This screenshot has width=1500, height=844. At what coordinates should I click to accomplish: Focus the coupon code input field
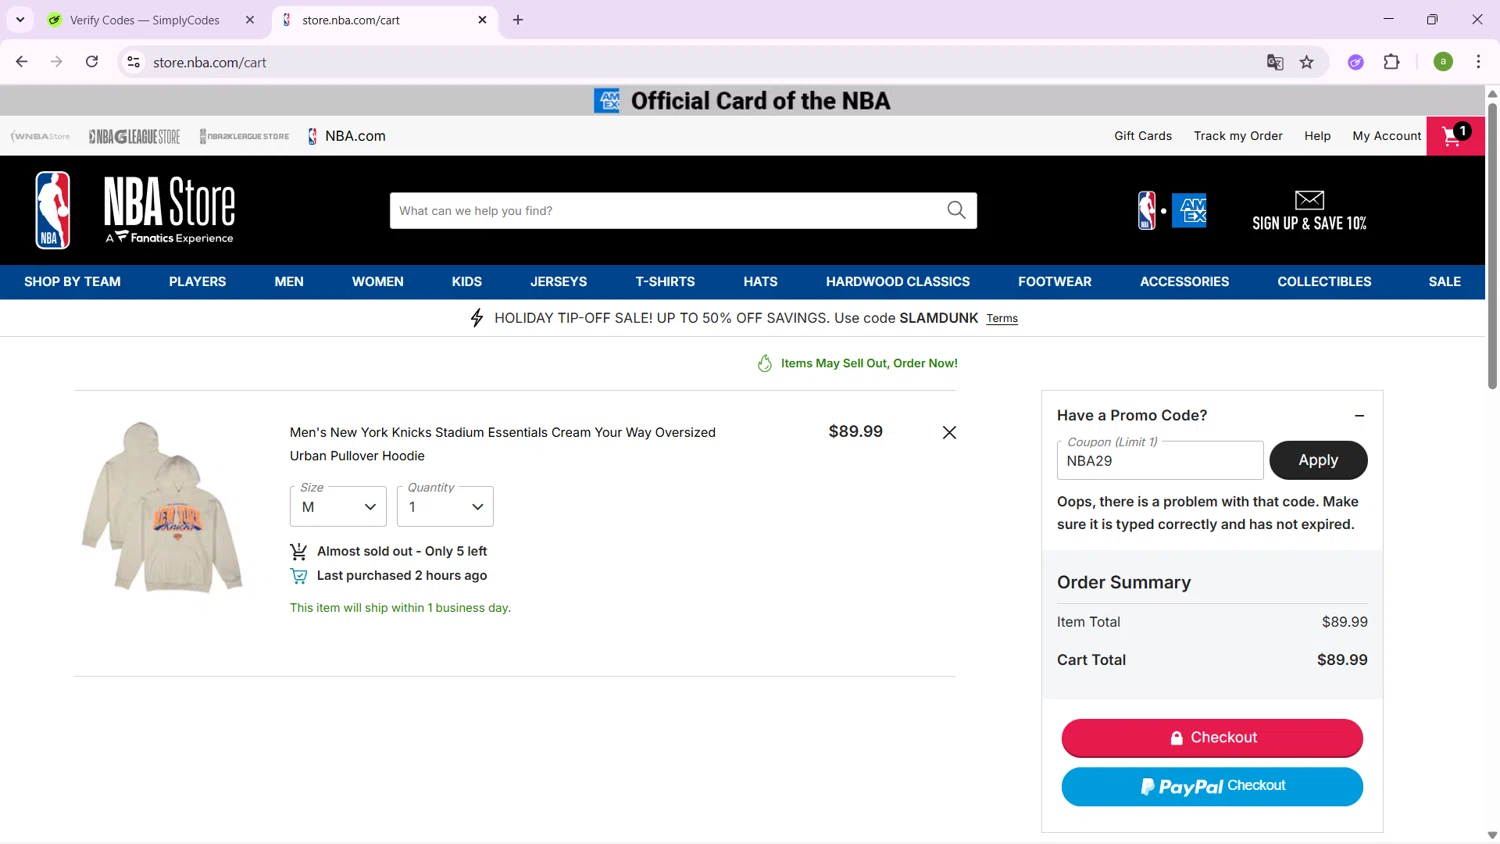click(x=1160, y=461)
